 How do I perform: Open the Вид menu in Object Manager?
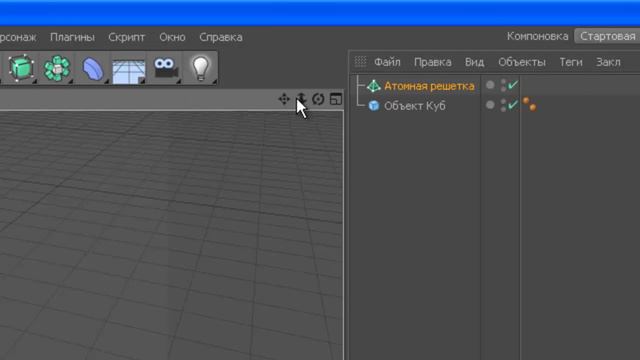point(474,62)
